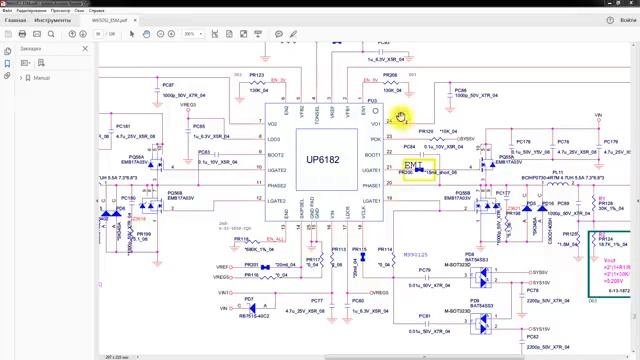Click the help question mark icon

coord(610,20)
